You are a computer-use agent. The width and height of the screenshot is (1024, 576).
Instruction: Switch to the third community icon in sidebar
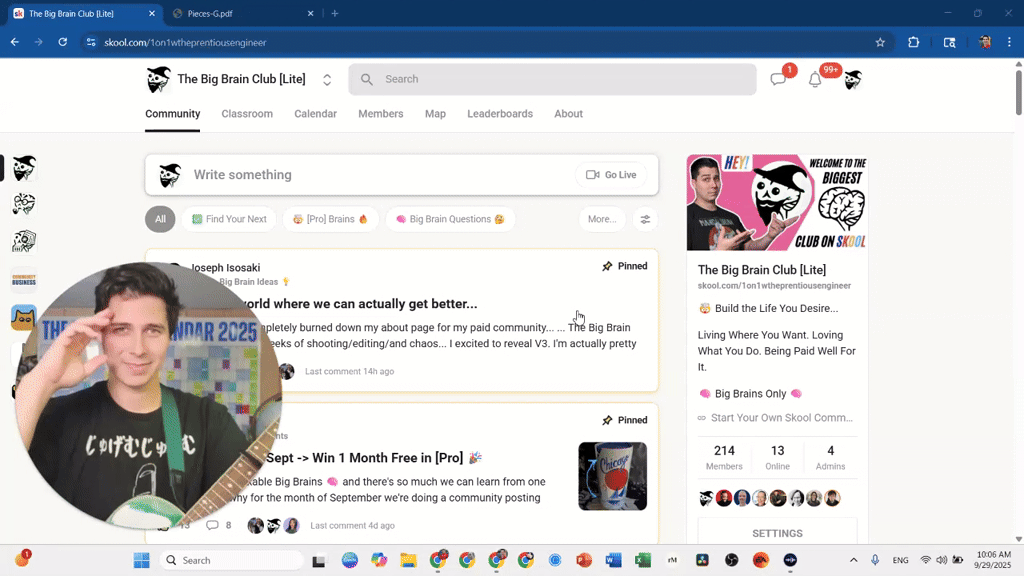coord(24,241)
